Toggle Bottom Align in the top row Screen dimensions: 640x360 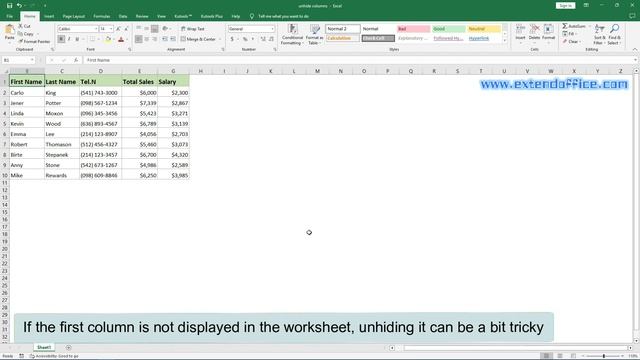click(154, 29)
